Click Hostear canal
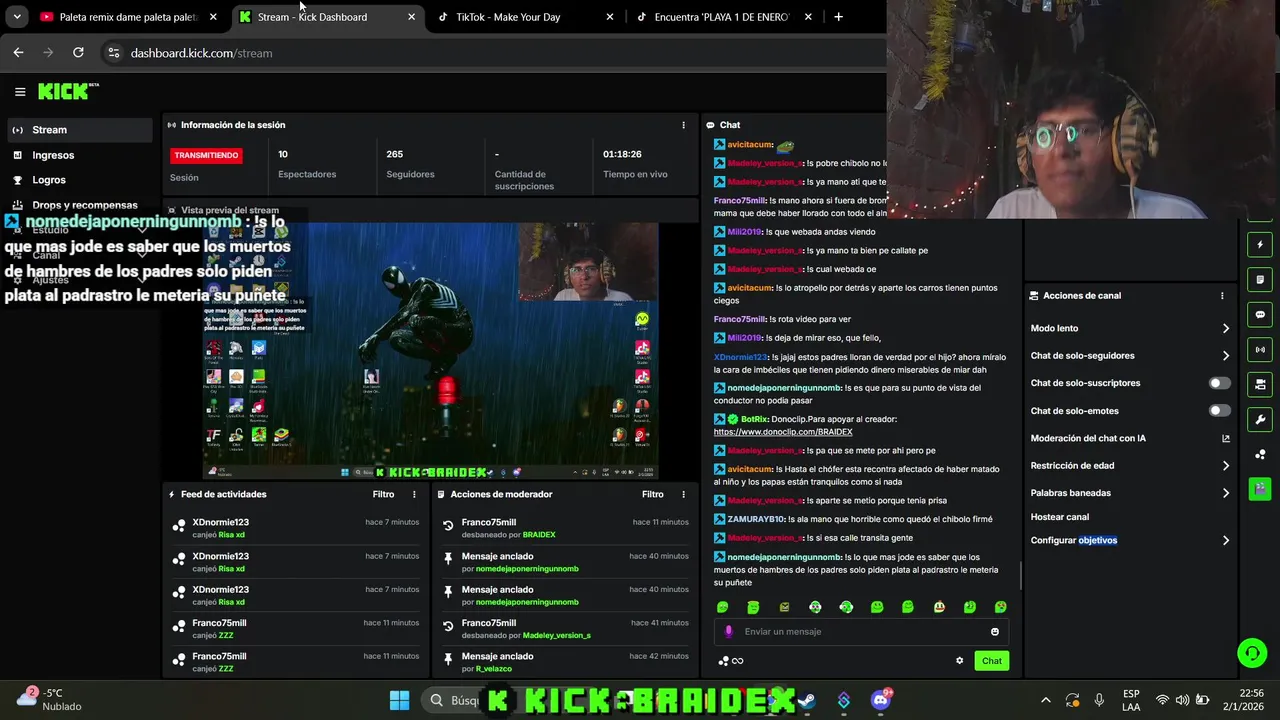1280x720 pixels. (x=1060, y=517)
